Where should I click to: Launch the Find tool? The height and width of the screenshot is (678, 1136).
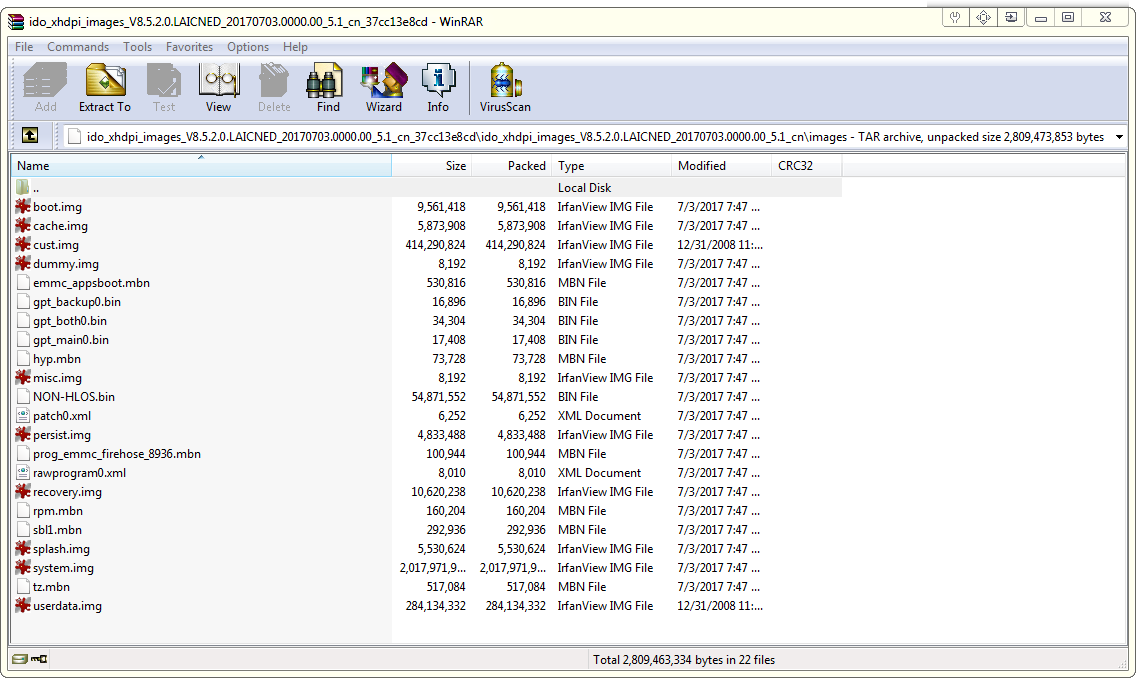[328, 88]
